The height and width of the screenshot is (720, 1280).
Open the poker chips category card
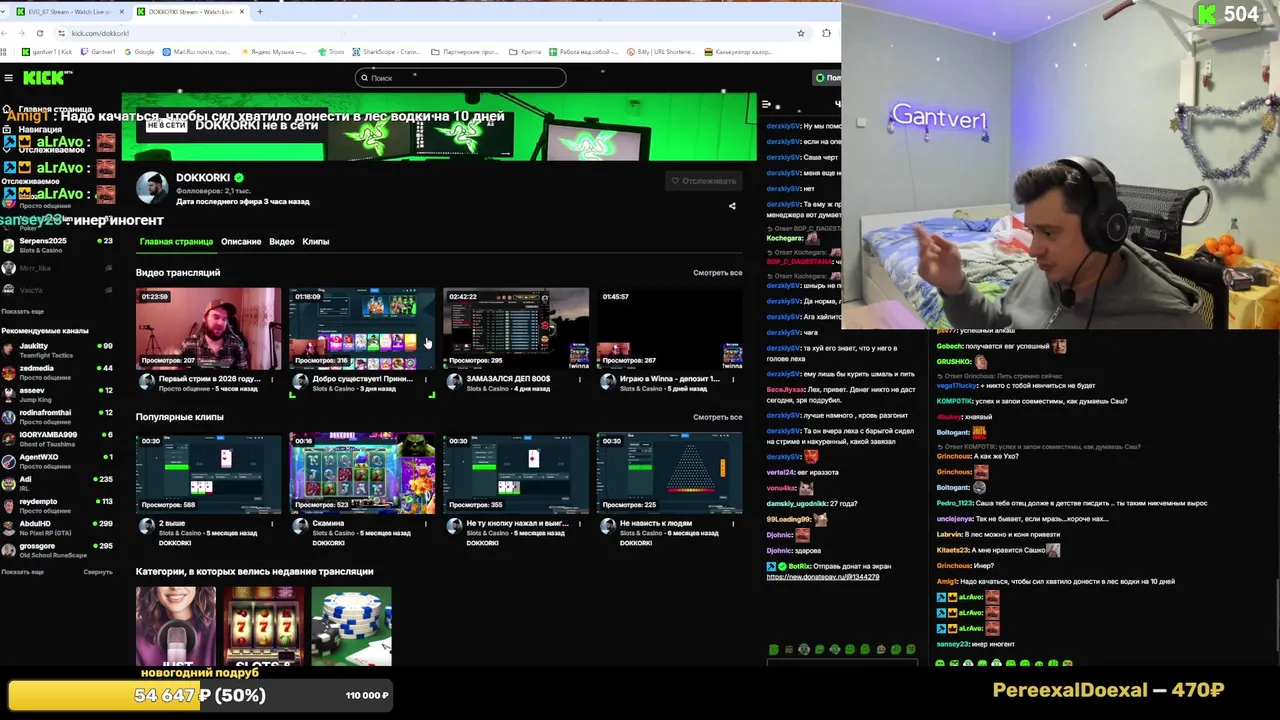pyautogui.click(x=351, y=626)
